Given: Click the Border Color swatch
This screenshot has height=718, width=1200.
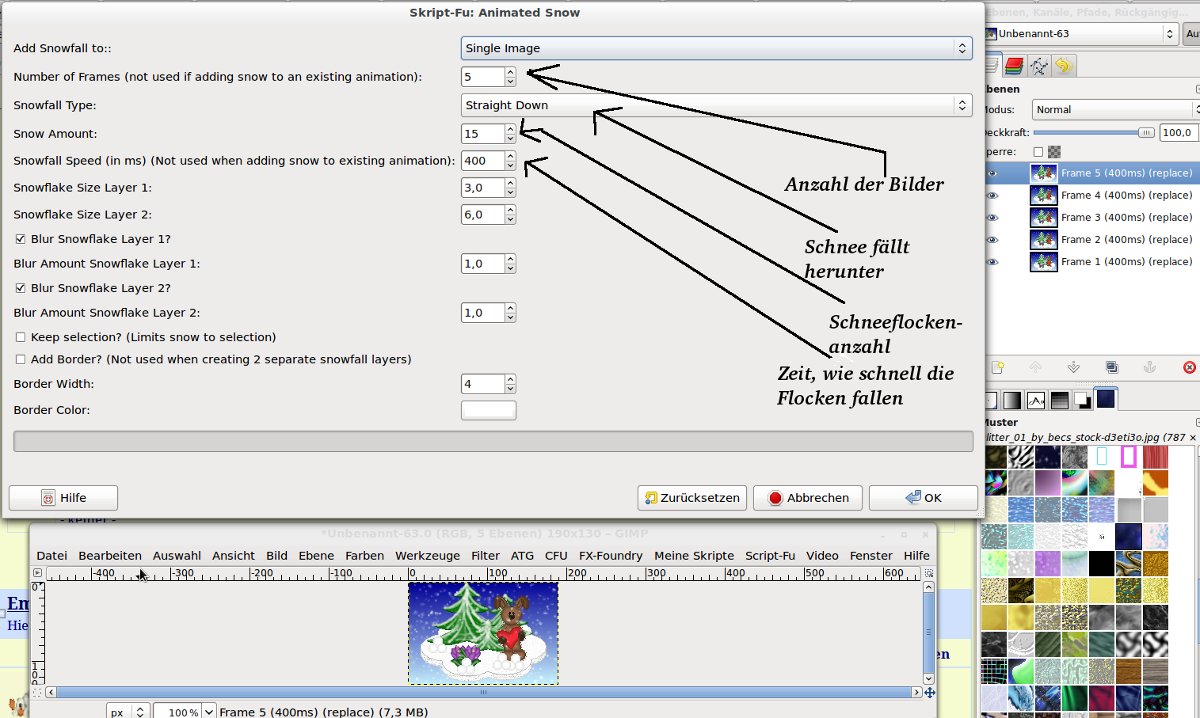Looking at the screenshot, I should 488,410.
